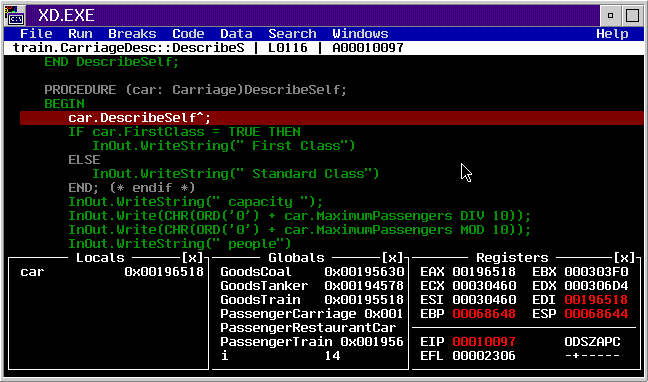Click the EFL register value 00002306

click(x=484, y=356)
